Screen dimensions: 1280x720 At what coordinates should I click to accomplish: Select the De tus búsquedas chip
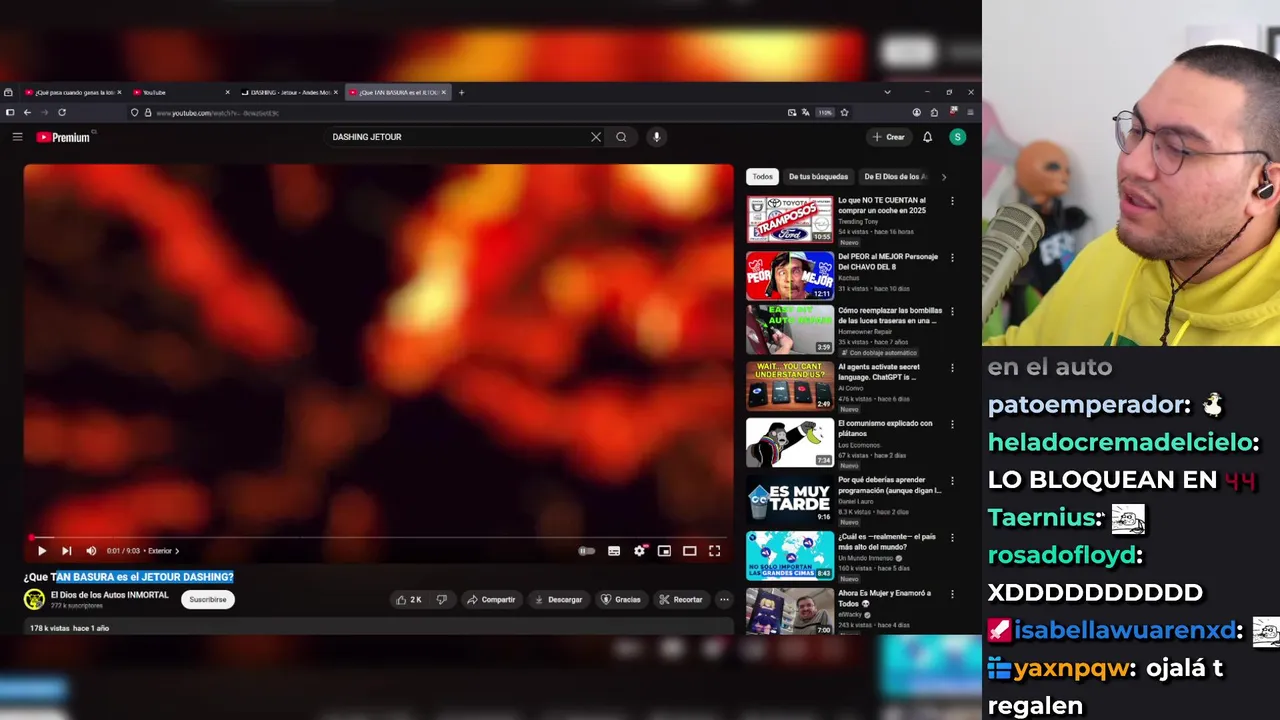[x=818, y=177]
